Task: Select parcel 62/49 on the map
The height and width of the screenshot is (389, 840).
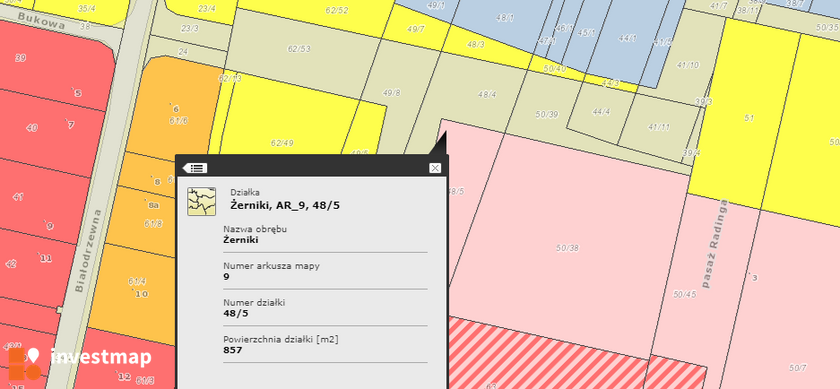Action: click(282, 143)
